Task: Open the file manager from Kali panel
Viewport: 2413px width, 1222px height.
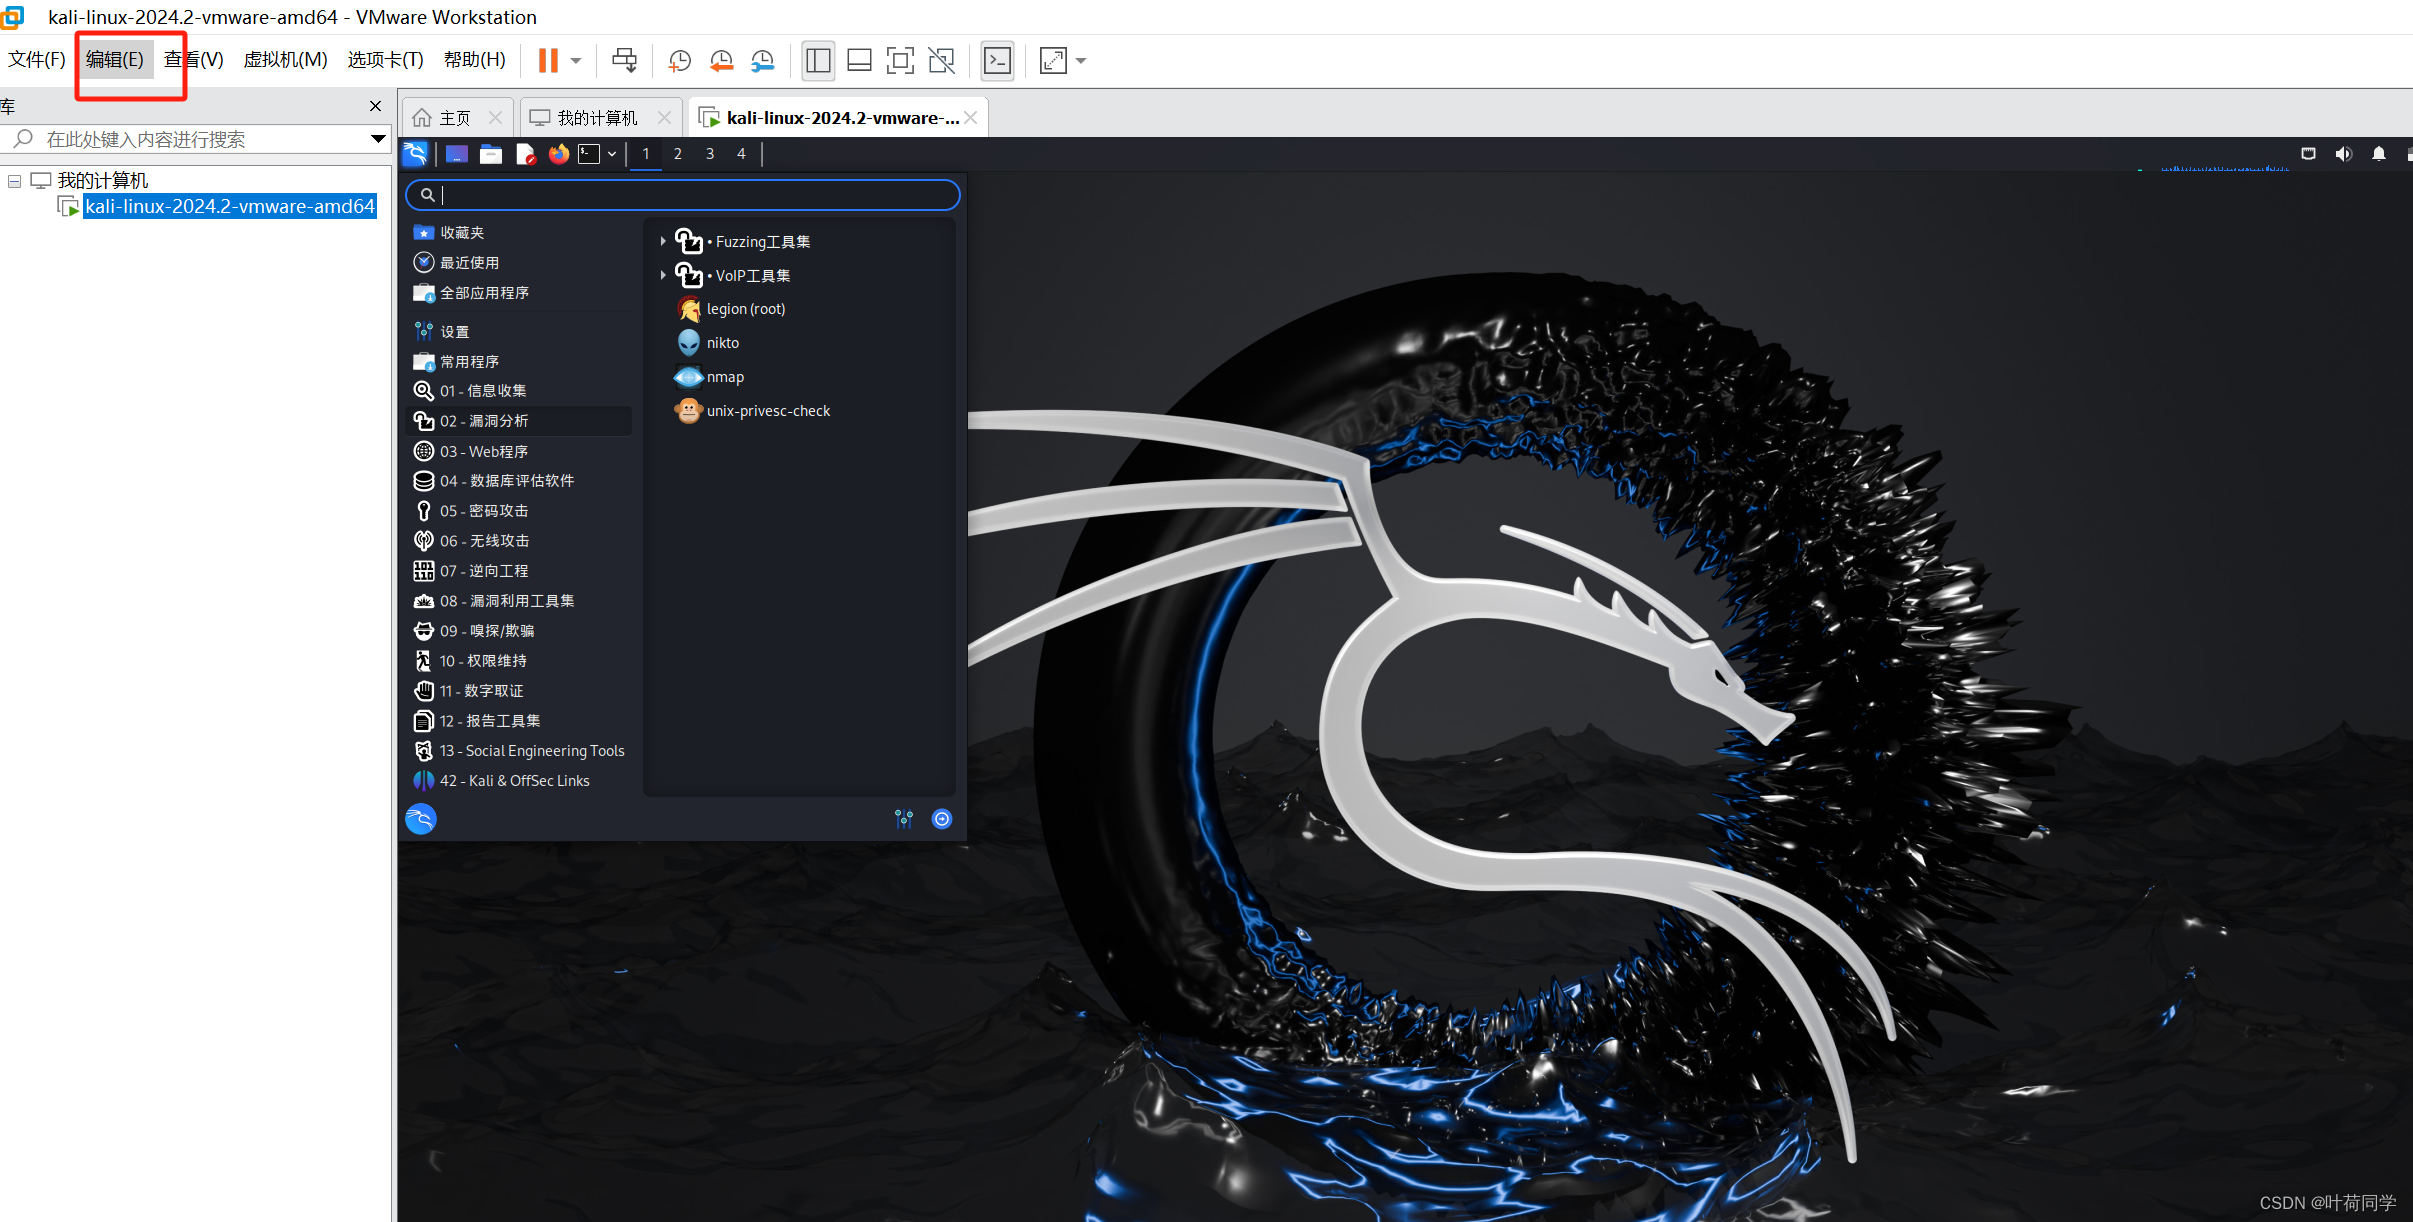Action: coord(491,154)
